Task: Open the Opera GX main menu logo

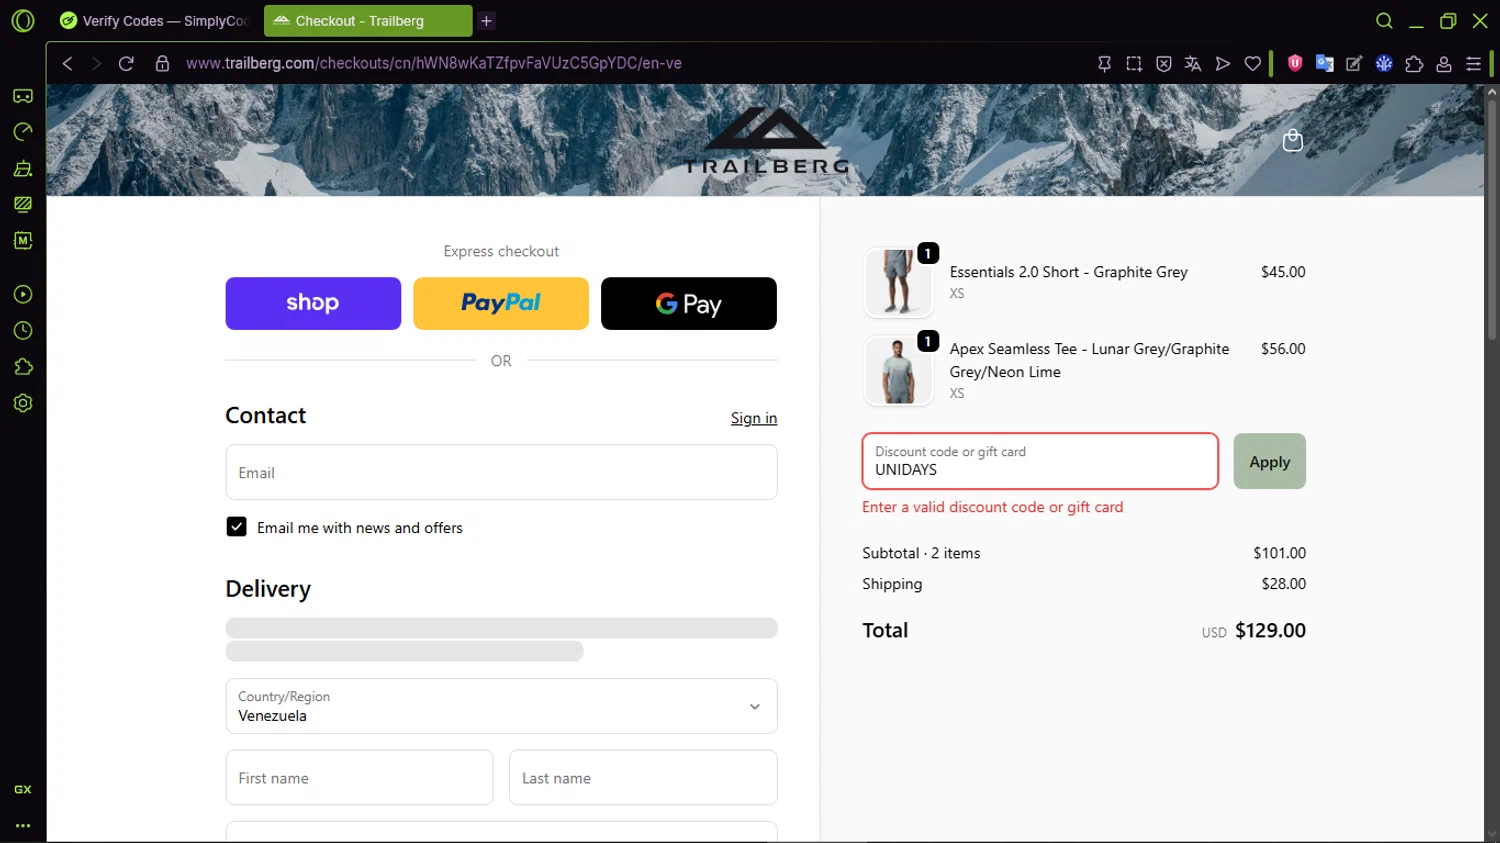Action: 22,20
